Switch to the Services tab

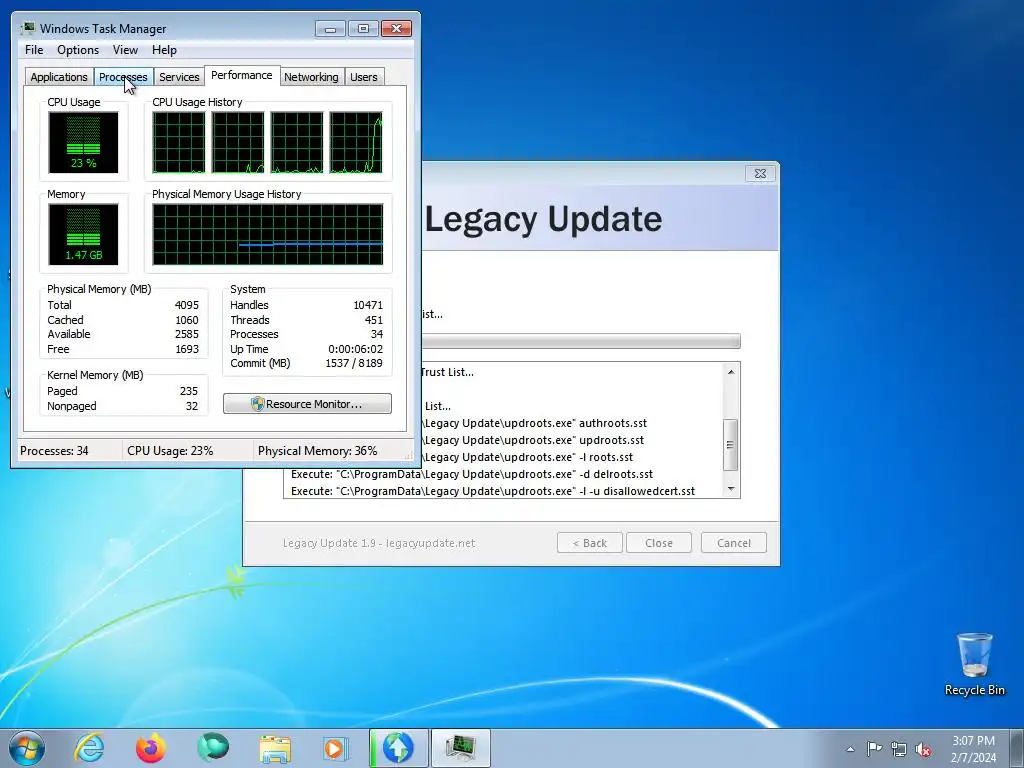179,77
